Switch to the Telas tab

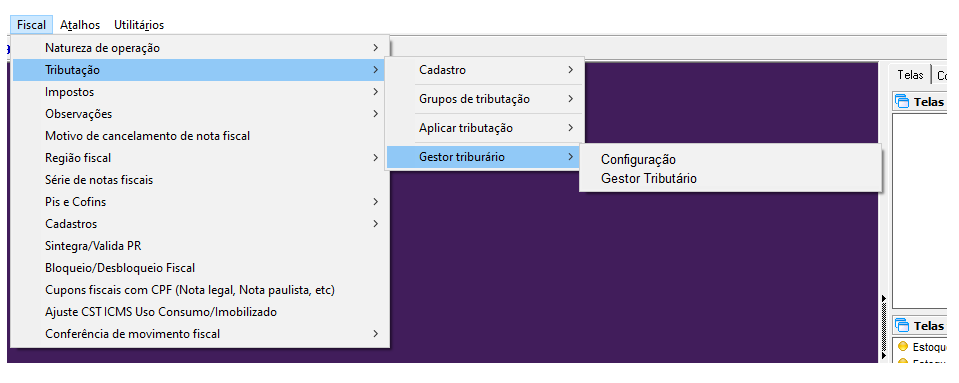pyautogui.click(x=910, y=75)
